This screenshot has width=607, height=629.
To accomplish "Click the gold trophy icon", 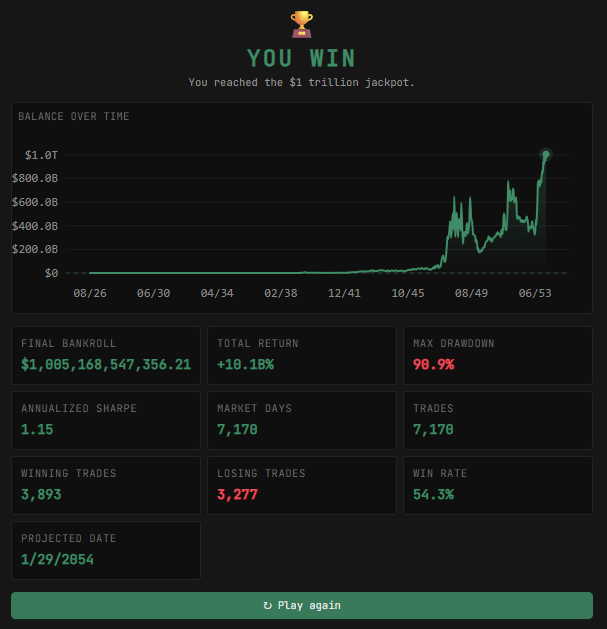I will pos(302,24).
